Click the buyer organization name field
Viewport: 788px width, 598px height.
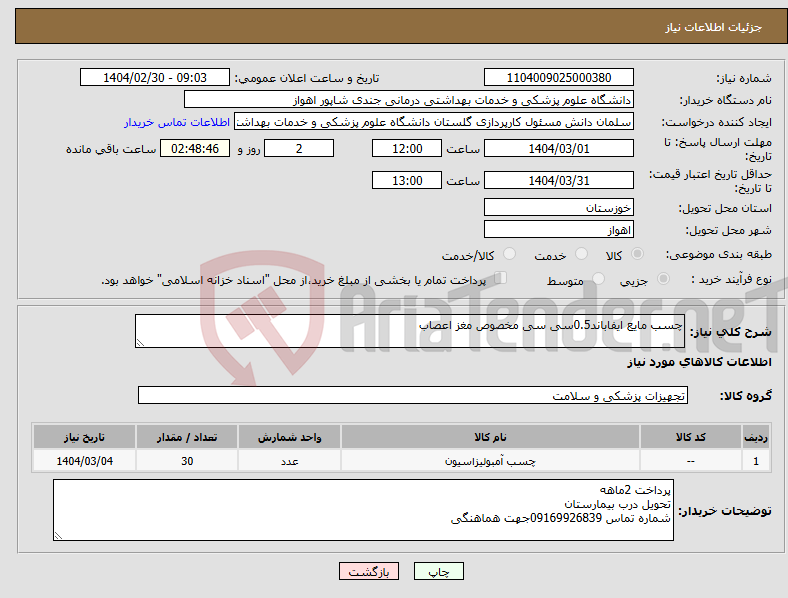click(x=409, y=99)
